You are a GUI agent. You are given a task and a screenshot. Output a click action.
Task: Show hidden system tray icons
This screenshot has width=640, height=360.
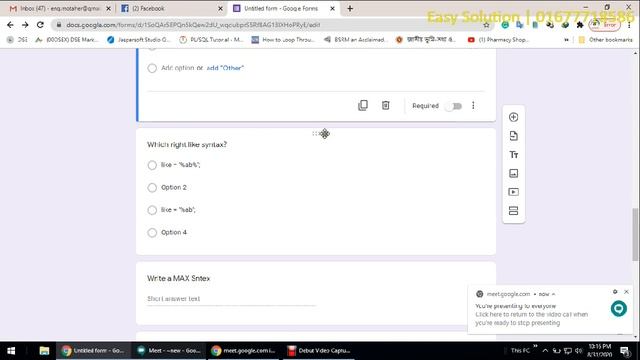545,351
